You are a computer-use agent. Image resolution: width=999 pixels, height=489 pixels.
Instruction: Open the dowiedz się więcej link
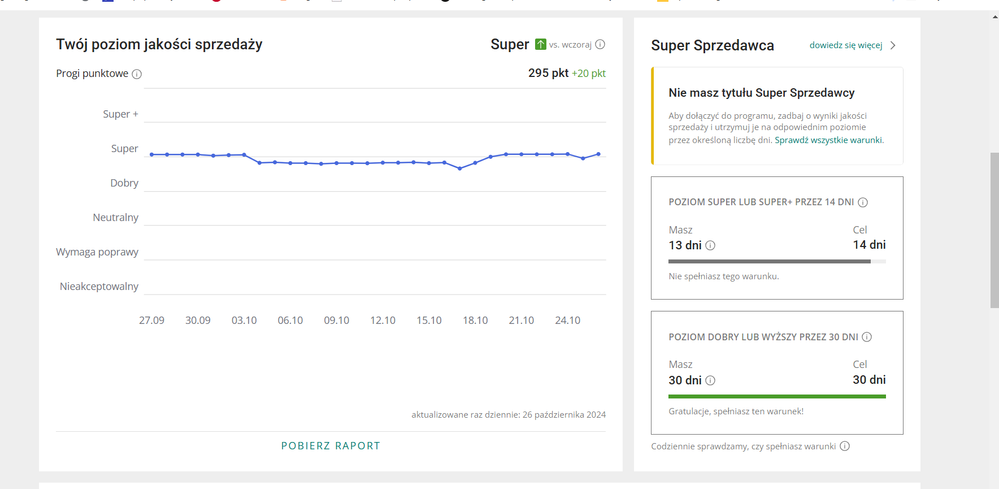[x=845, y=45]
